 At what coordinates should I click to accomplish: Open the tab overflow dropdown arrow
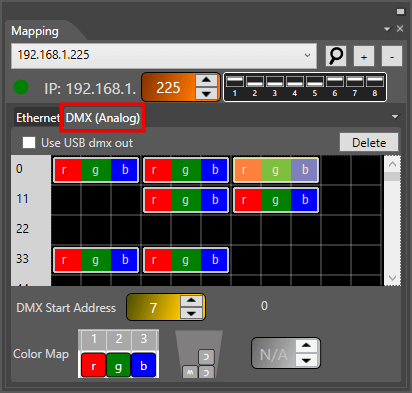395,117
